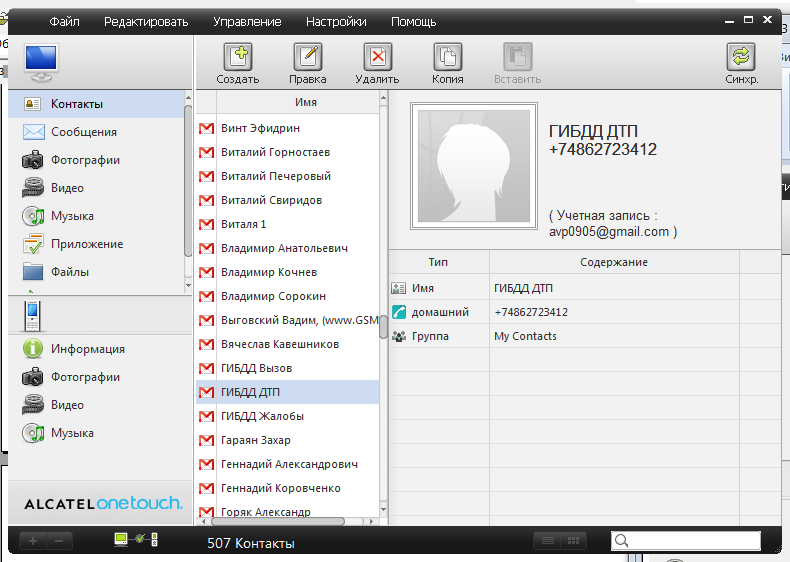This screenshot has height=562, width=790.
Task: Open Информация in the phone section
Action: [88, 349]
